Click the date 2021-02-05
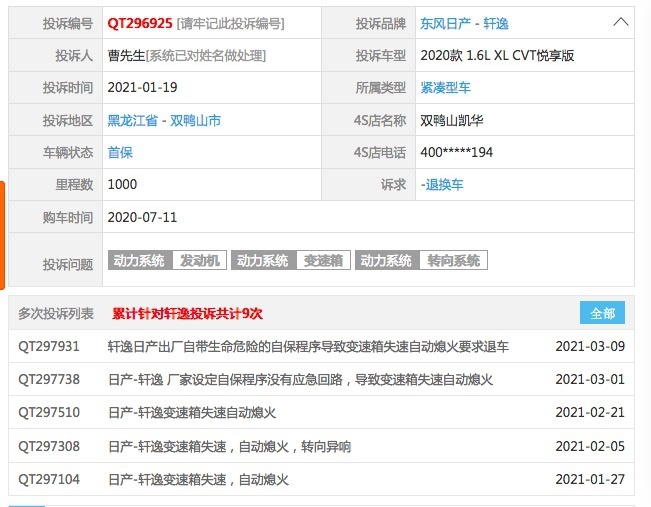This screenshot has height=507, width=651. click(590, 446)
